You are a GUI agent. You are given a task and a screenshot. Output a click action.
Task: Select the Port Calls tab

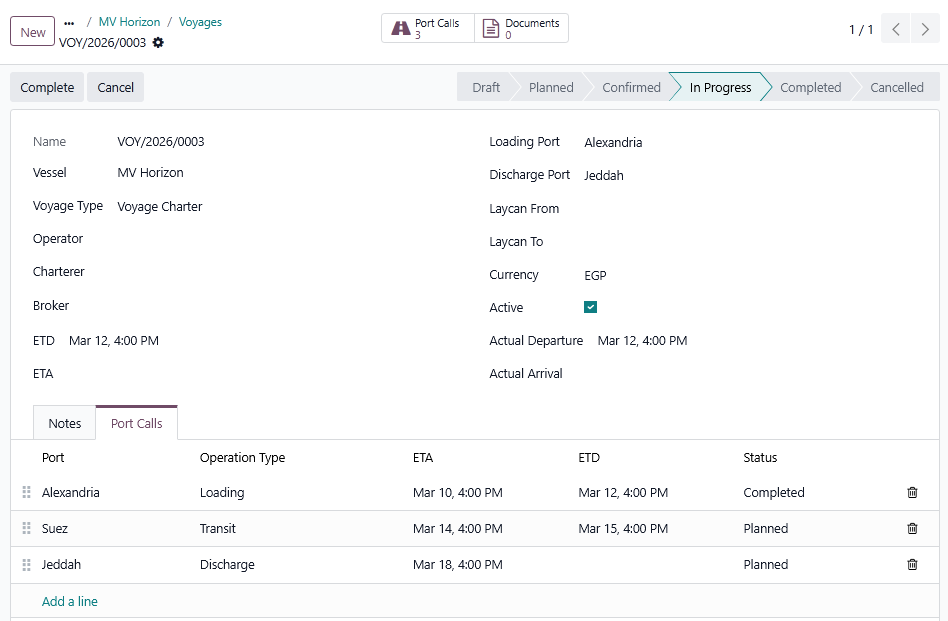click(136, 422)
